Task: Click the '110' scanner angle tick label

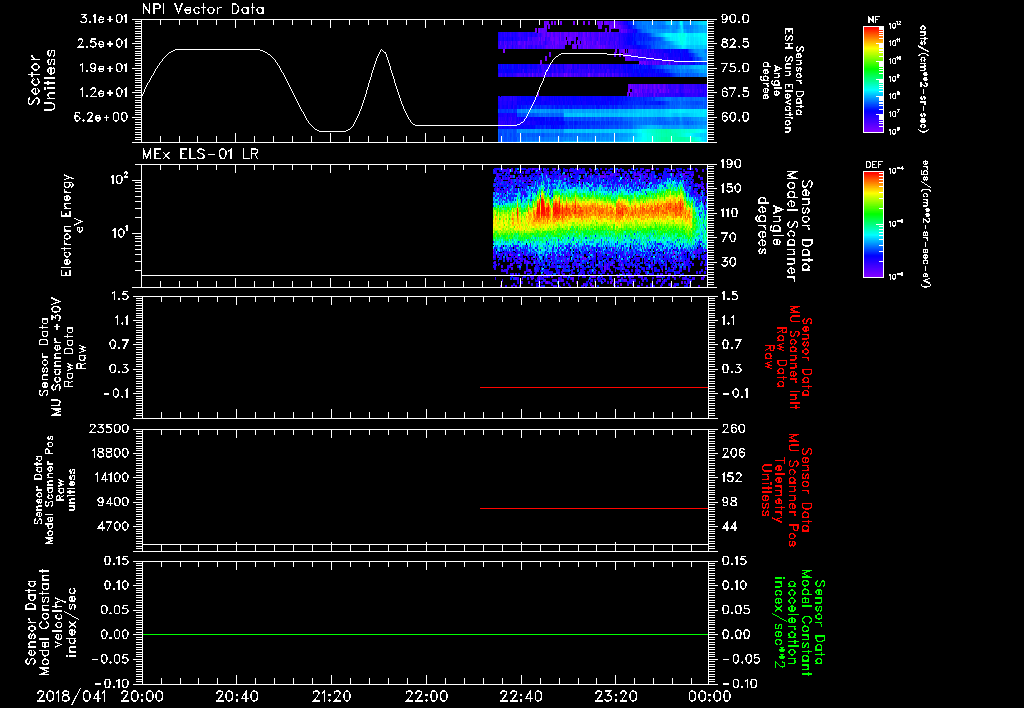Action: (x=732, y=213)
